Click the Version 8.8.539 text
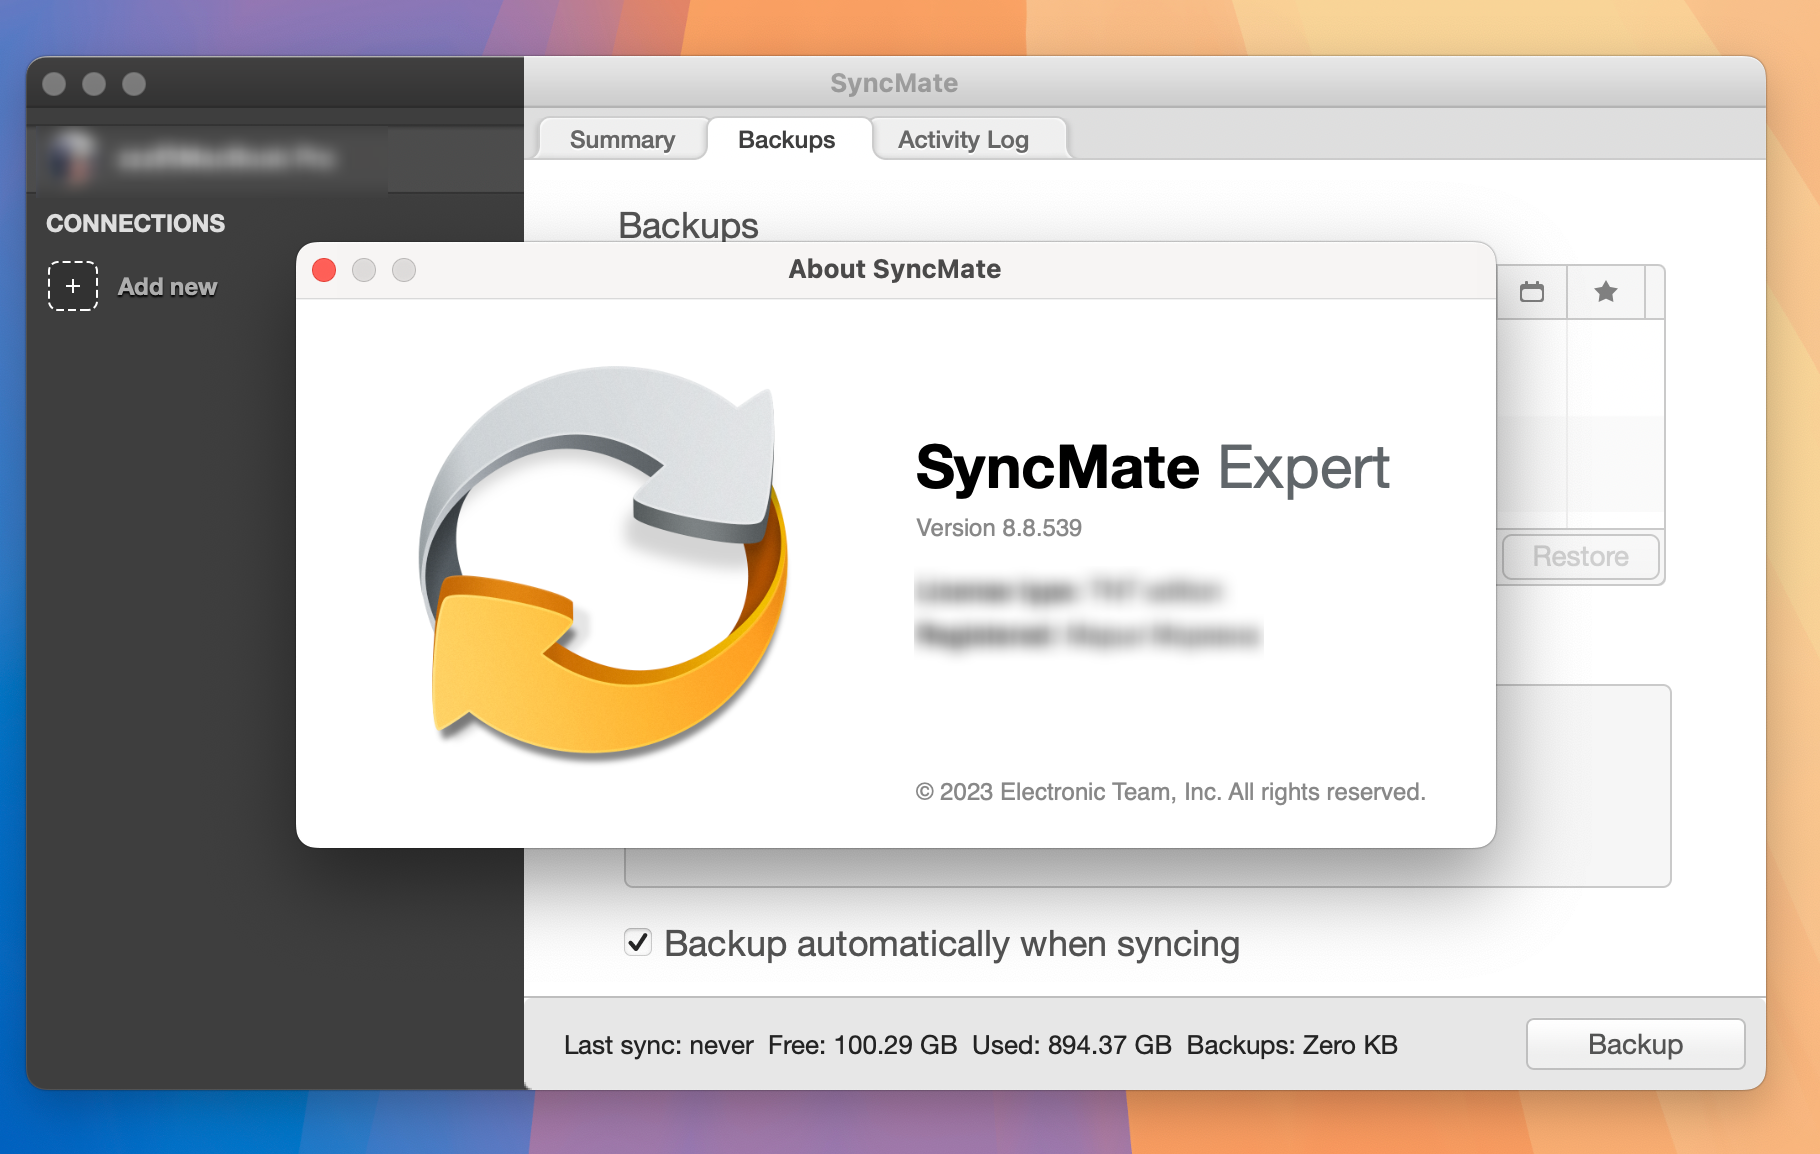This screenshot has height=1154, width=1820. click(x=999, y=528)
